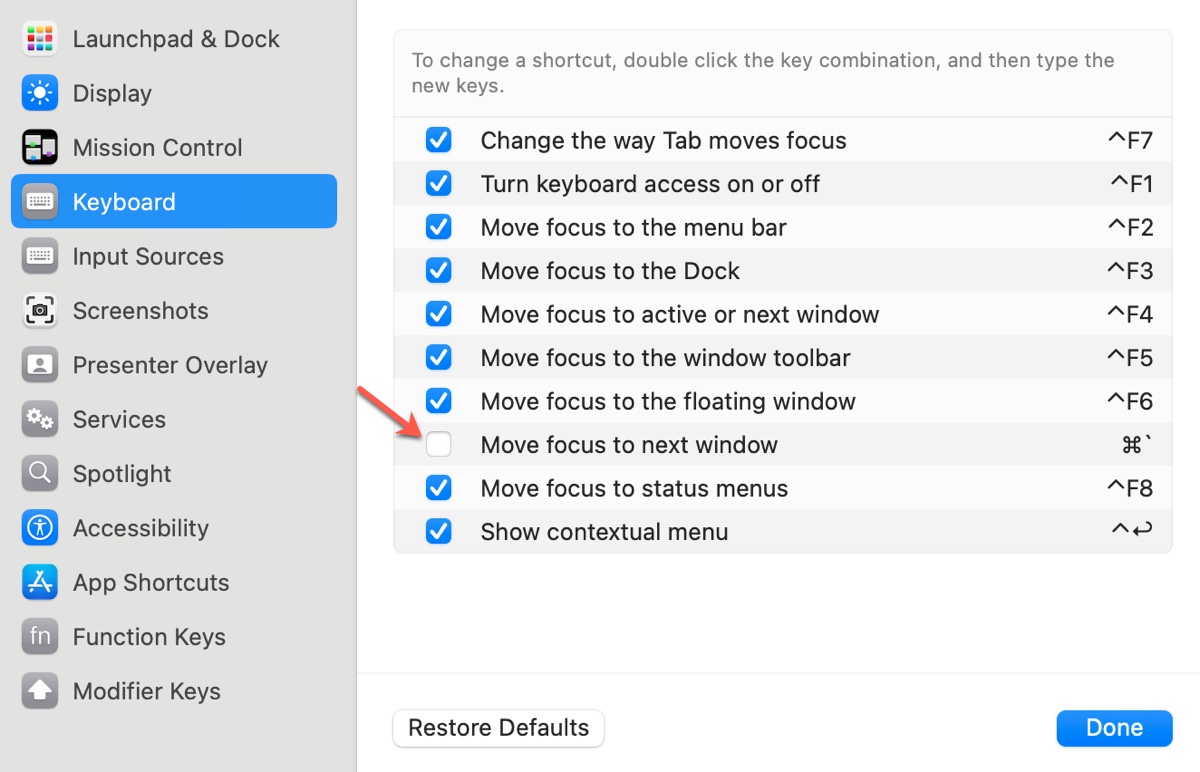Select the Screenshots camera icon
The width and height of the screenshot is (1200, 772).
[40, 311]
